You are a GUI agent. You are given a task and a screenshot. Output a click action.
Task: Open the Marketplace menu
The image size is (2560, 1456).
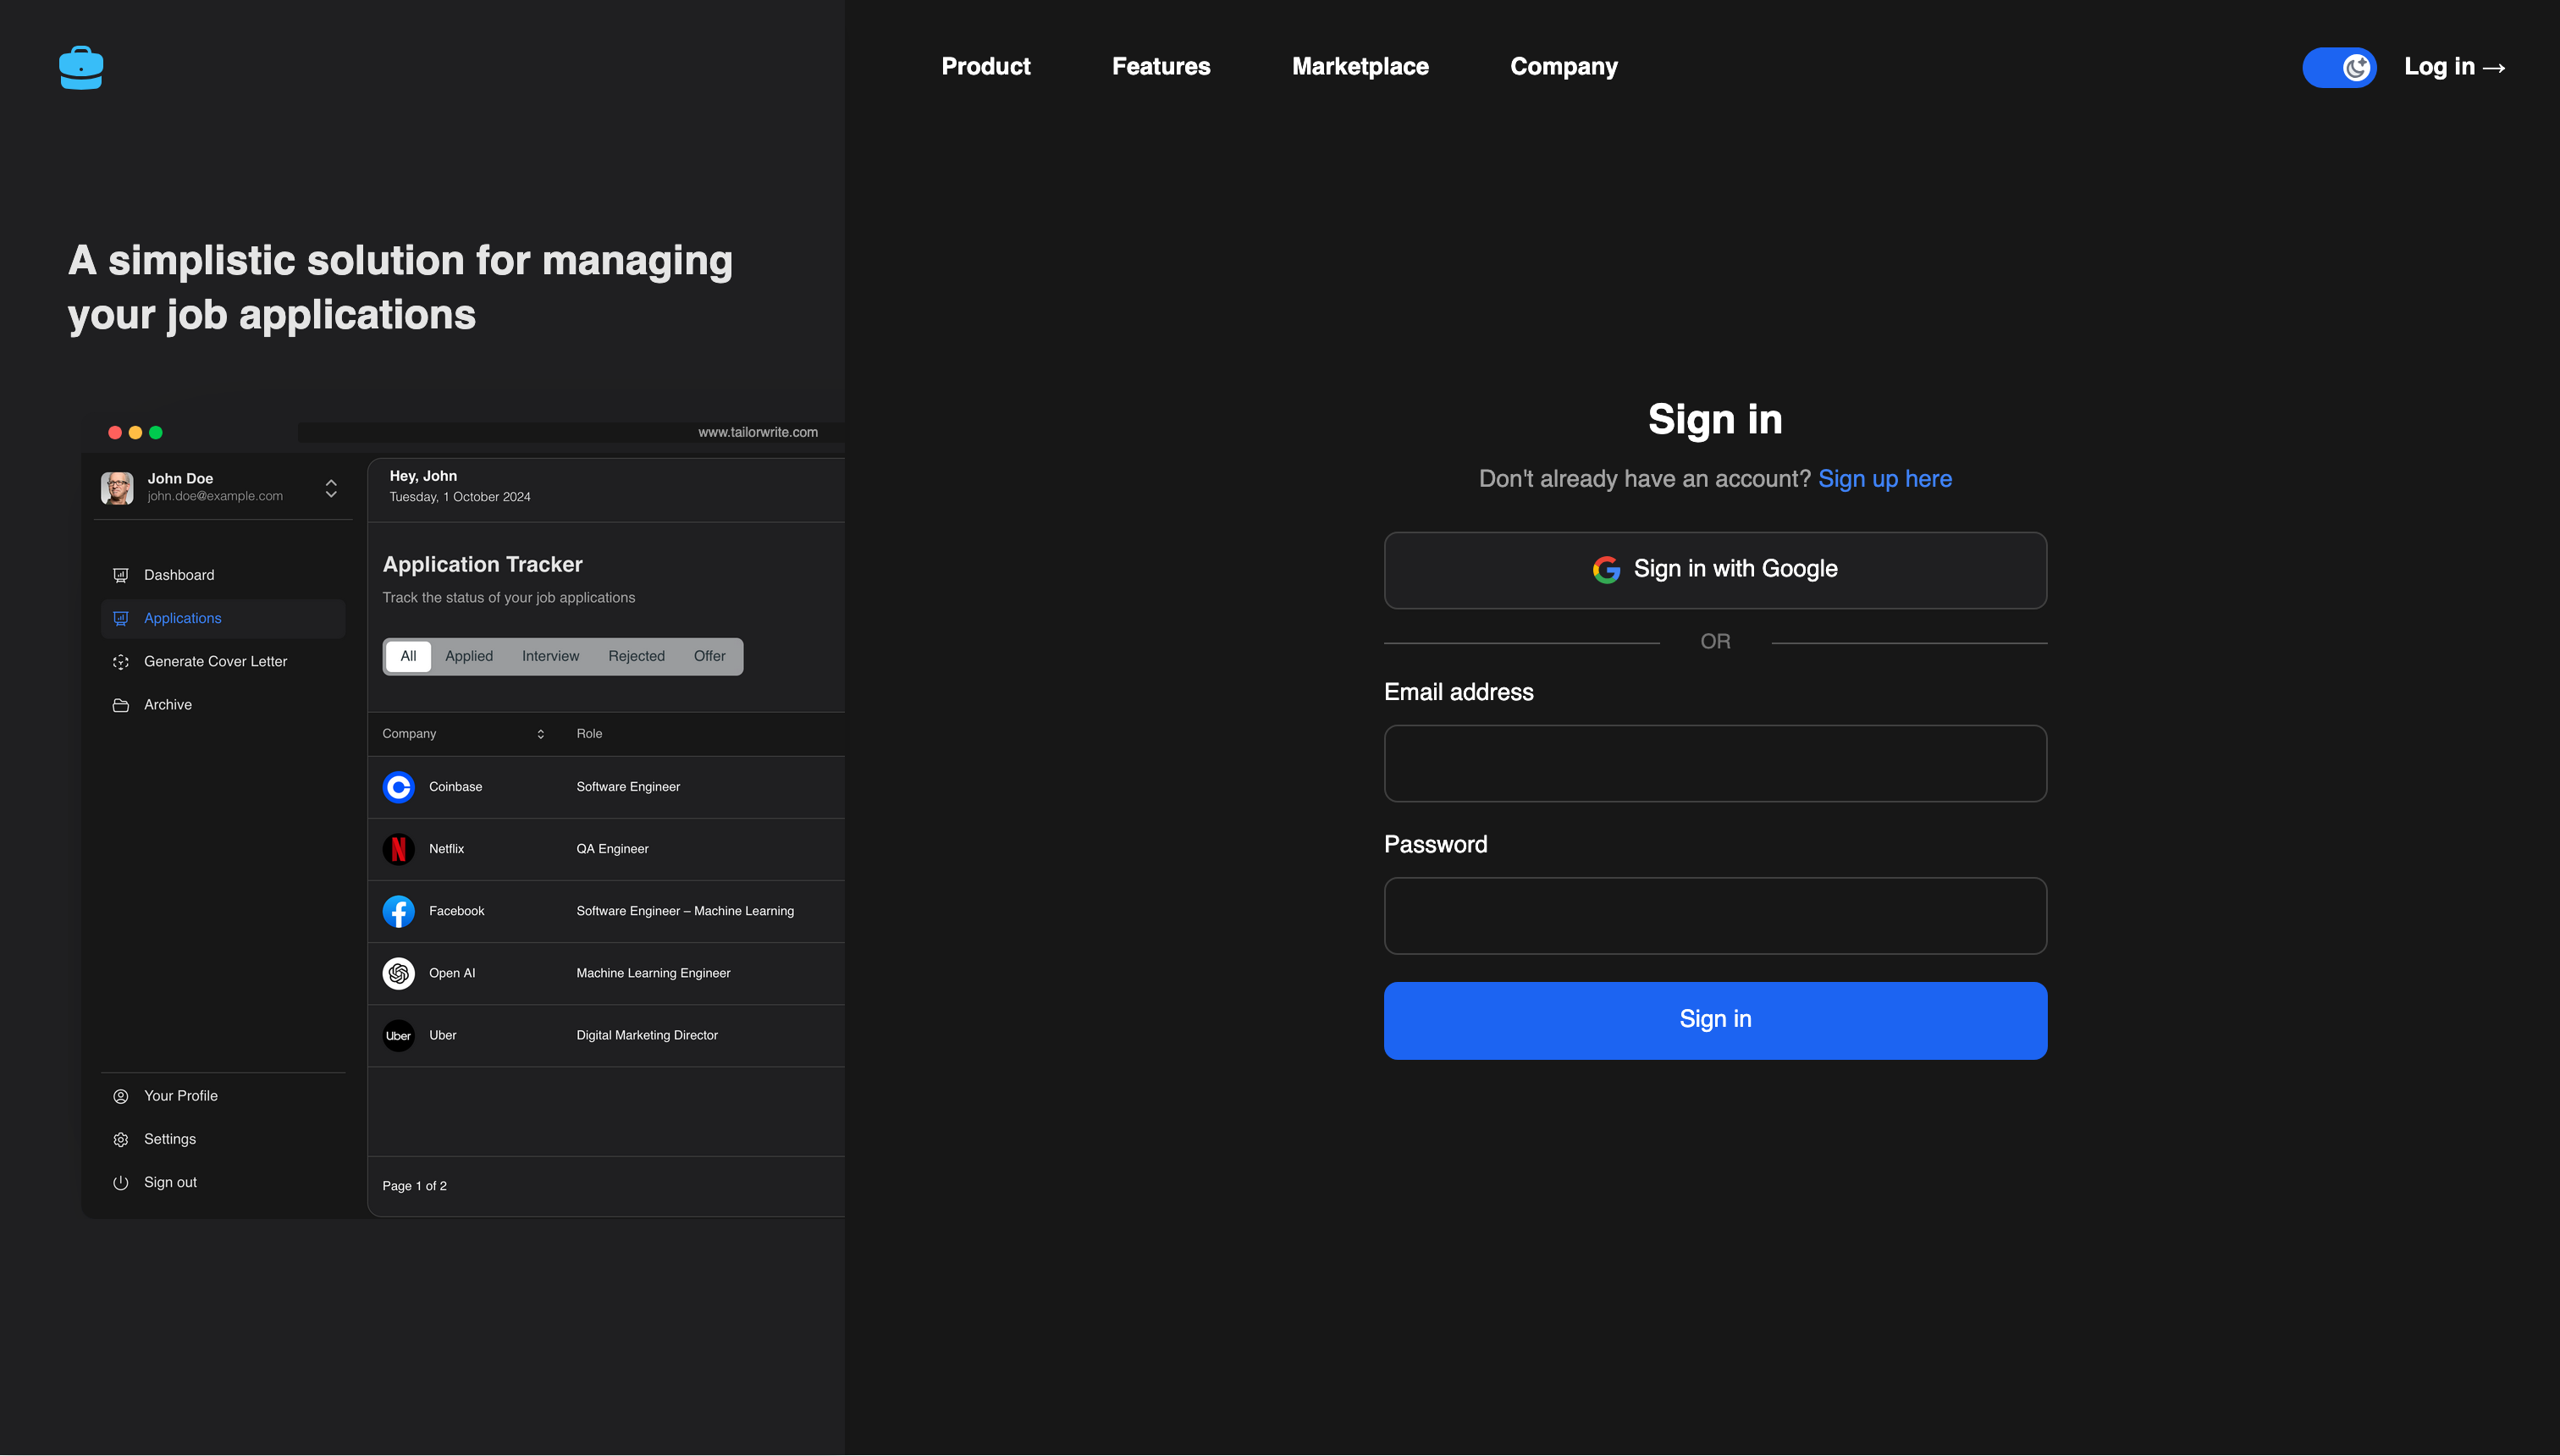pos(1360,66)
